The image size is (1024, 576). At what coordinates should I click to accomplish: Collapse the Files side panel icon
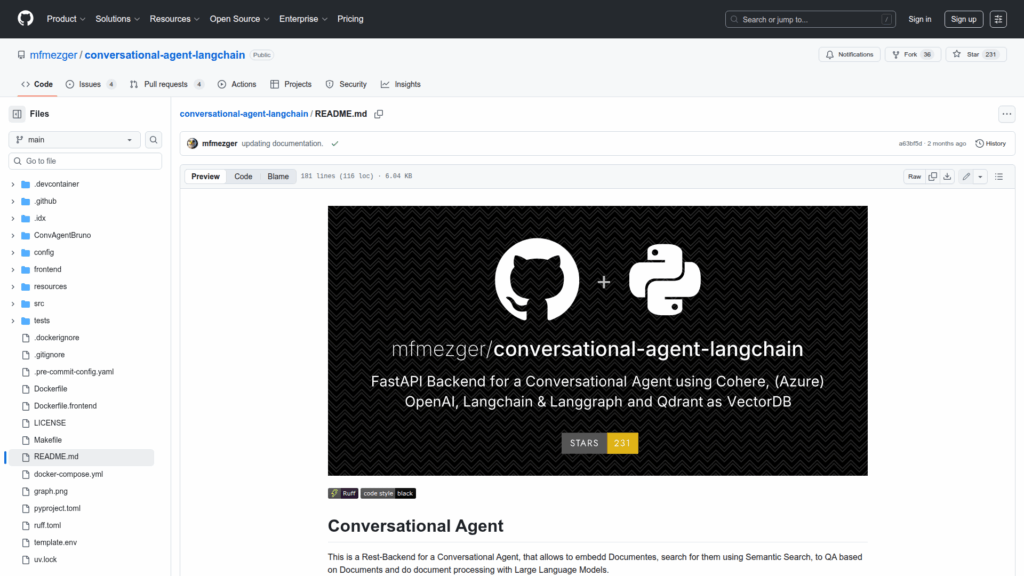(17, 114)
